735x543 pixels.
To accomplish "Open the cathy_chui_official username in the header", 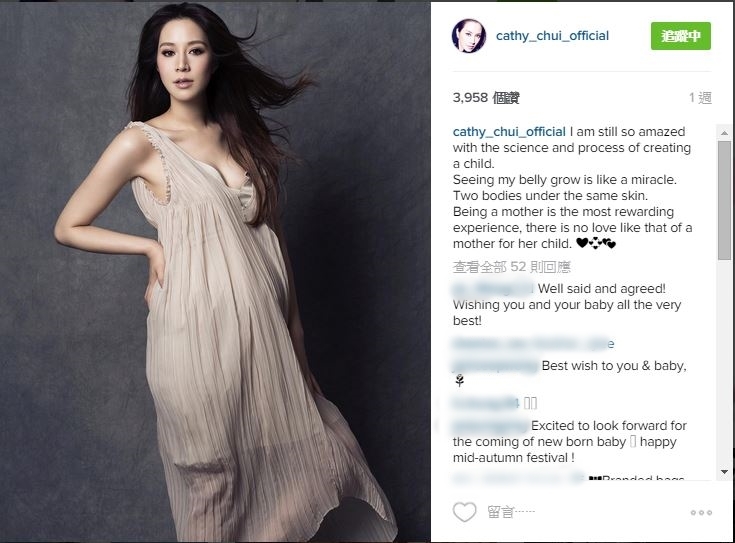I will (552, 36).
